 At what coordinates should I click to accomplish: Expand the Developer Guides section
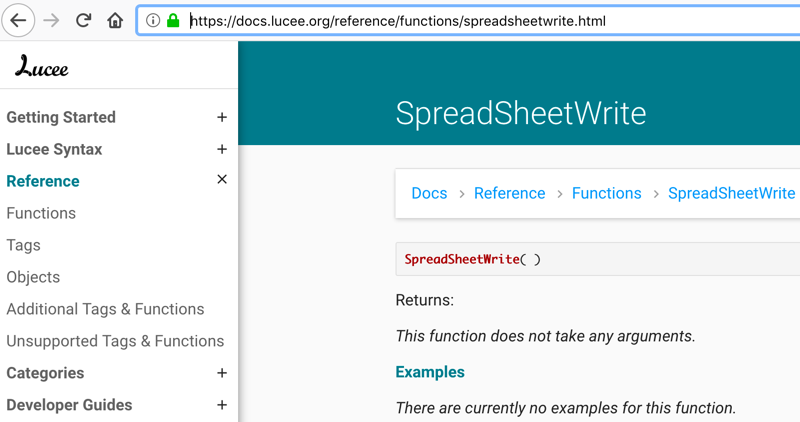pos(221,405)
